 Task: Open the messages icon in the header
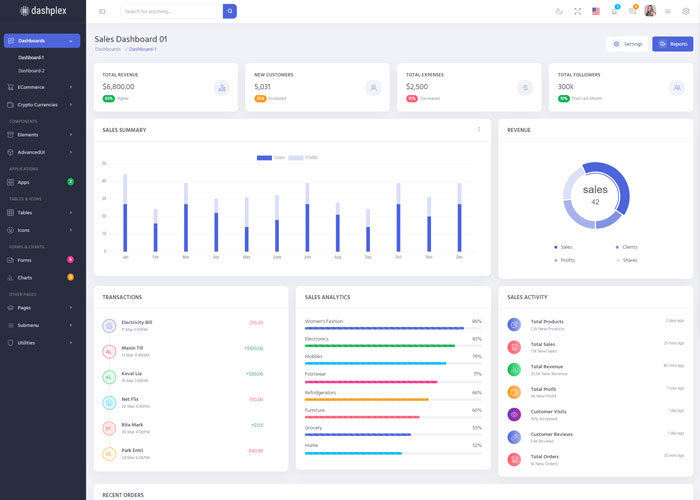(632, 11)
